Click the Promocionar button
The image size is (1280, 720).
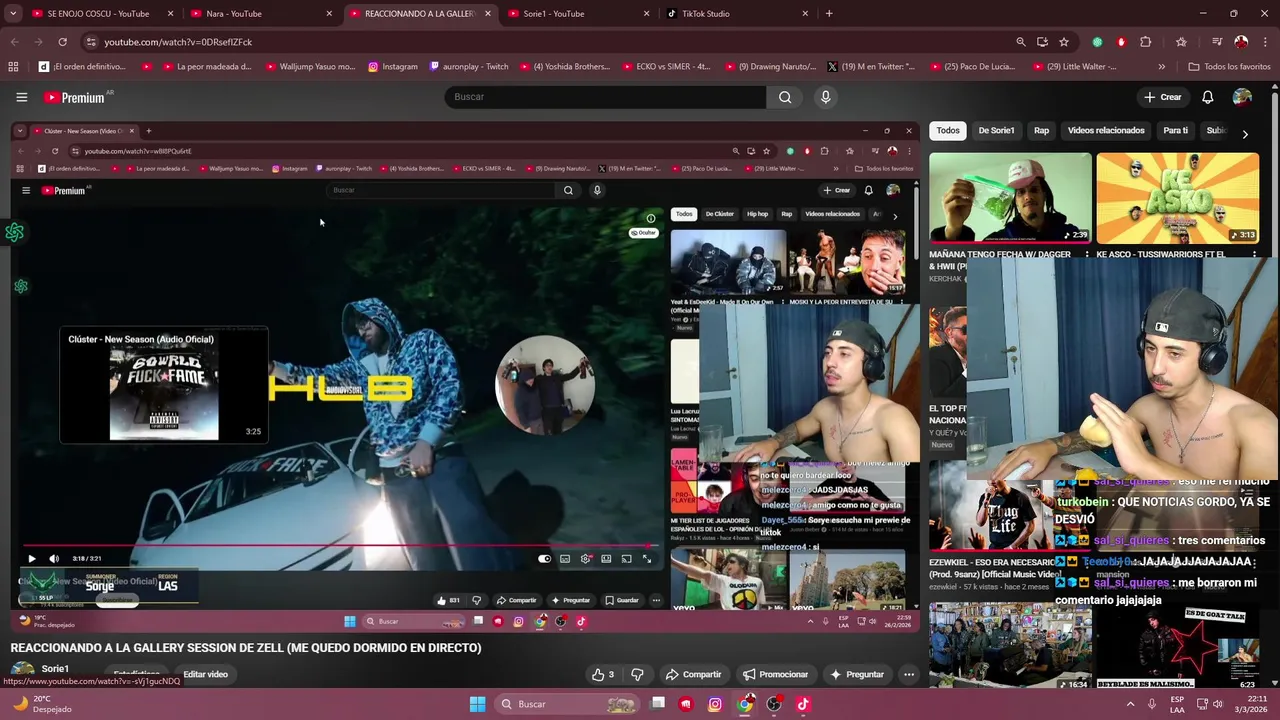tap(775, 674)
